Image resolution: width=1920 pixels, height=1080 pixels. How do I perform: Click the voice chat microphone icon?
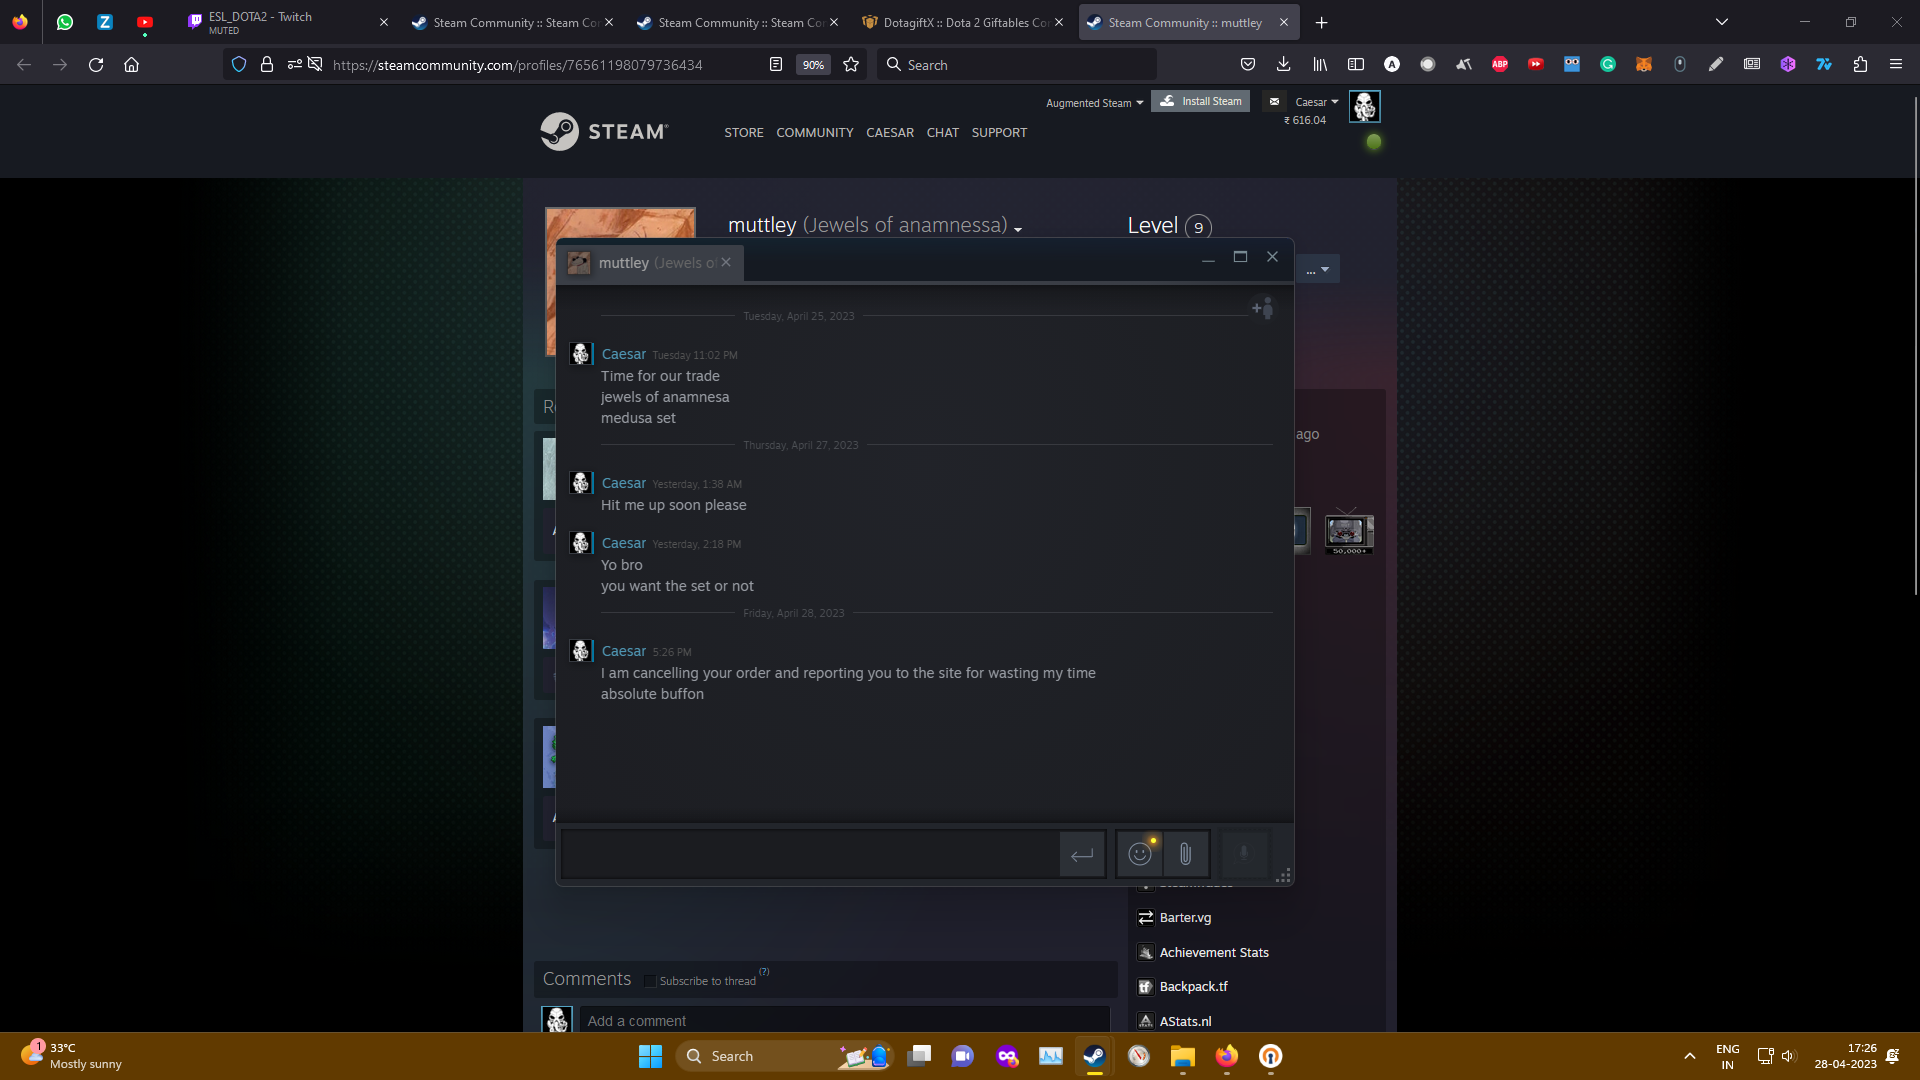(x=1244, y=854)
